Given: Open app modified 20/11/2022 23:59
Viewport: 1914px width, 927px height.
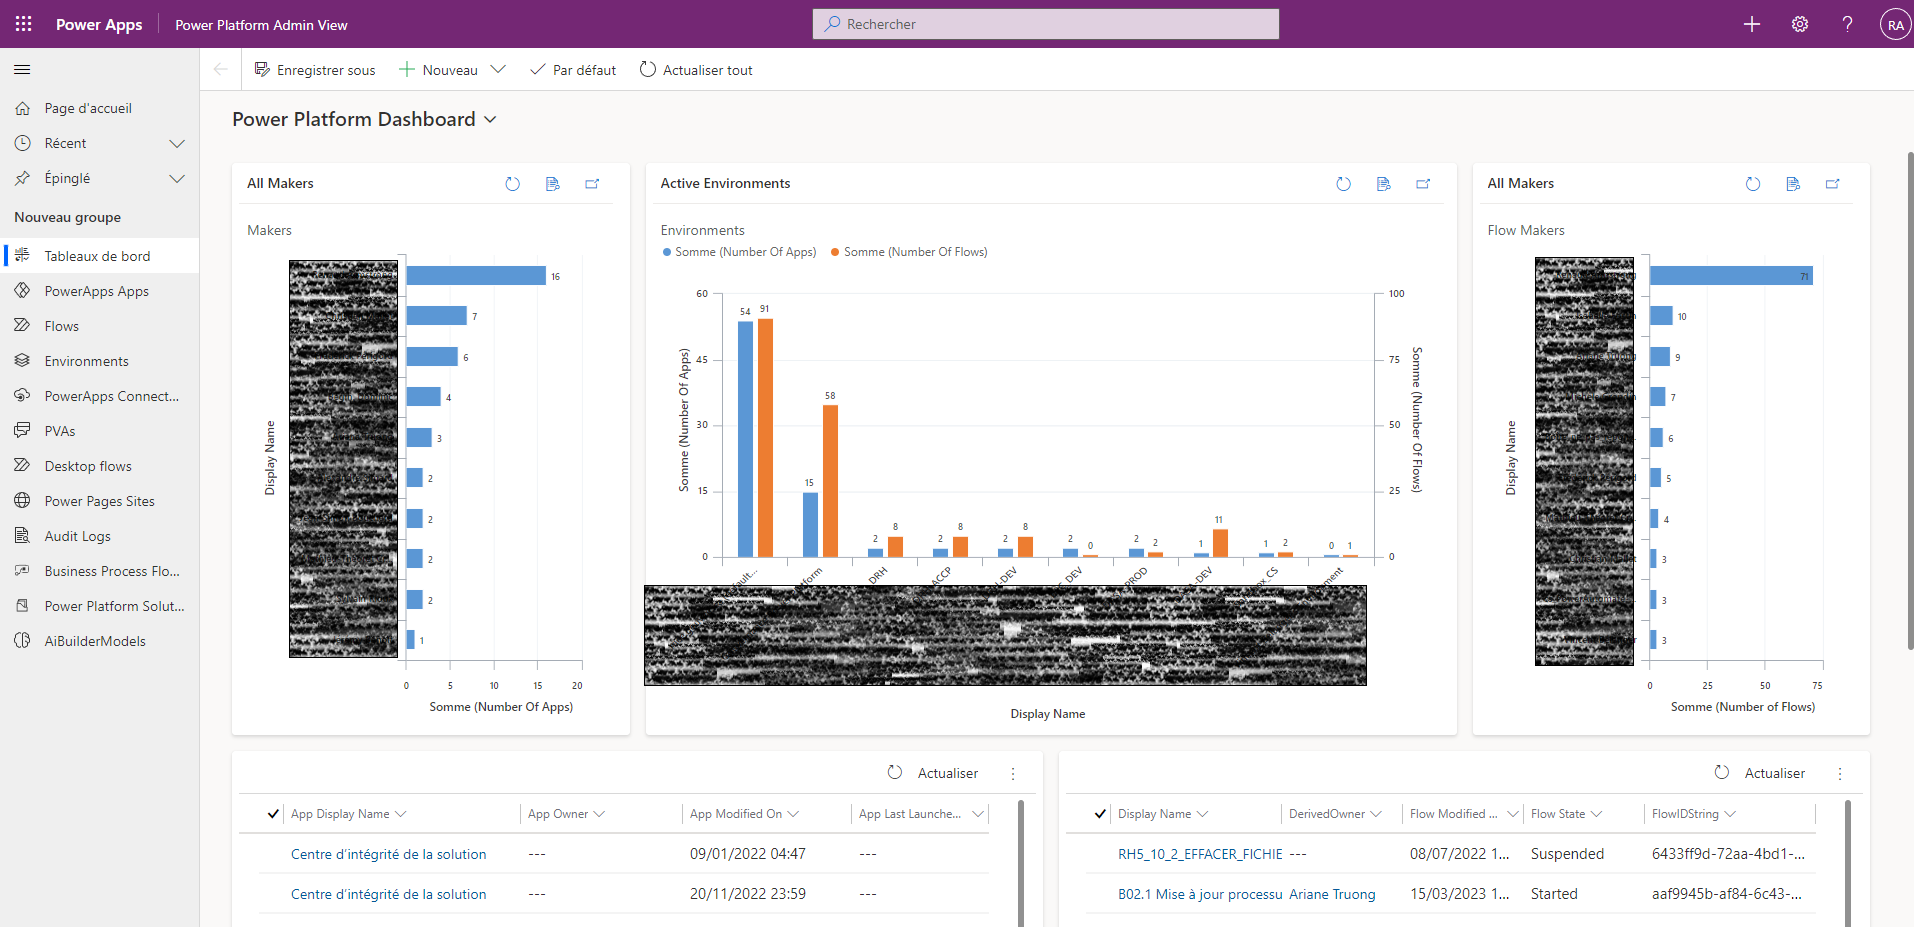Looking at the screenshot, I should pyautogui.click(x=389, y=894).
